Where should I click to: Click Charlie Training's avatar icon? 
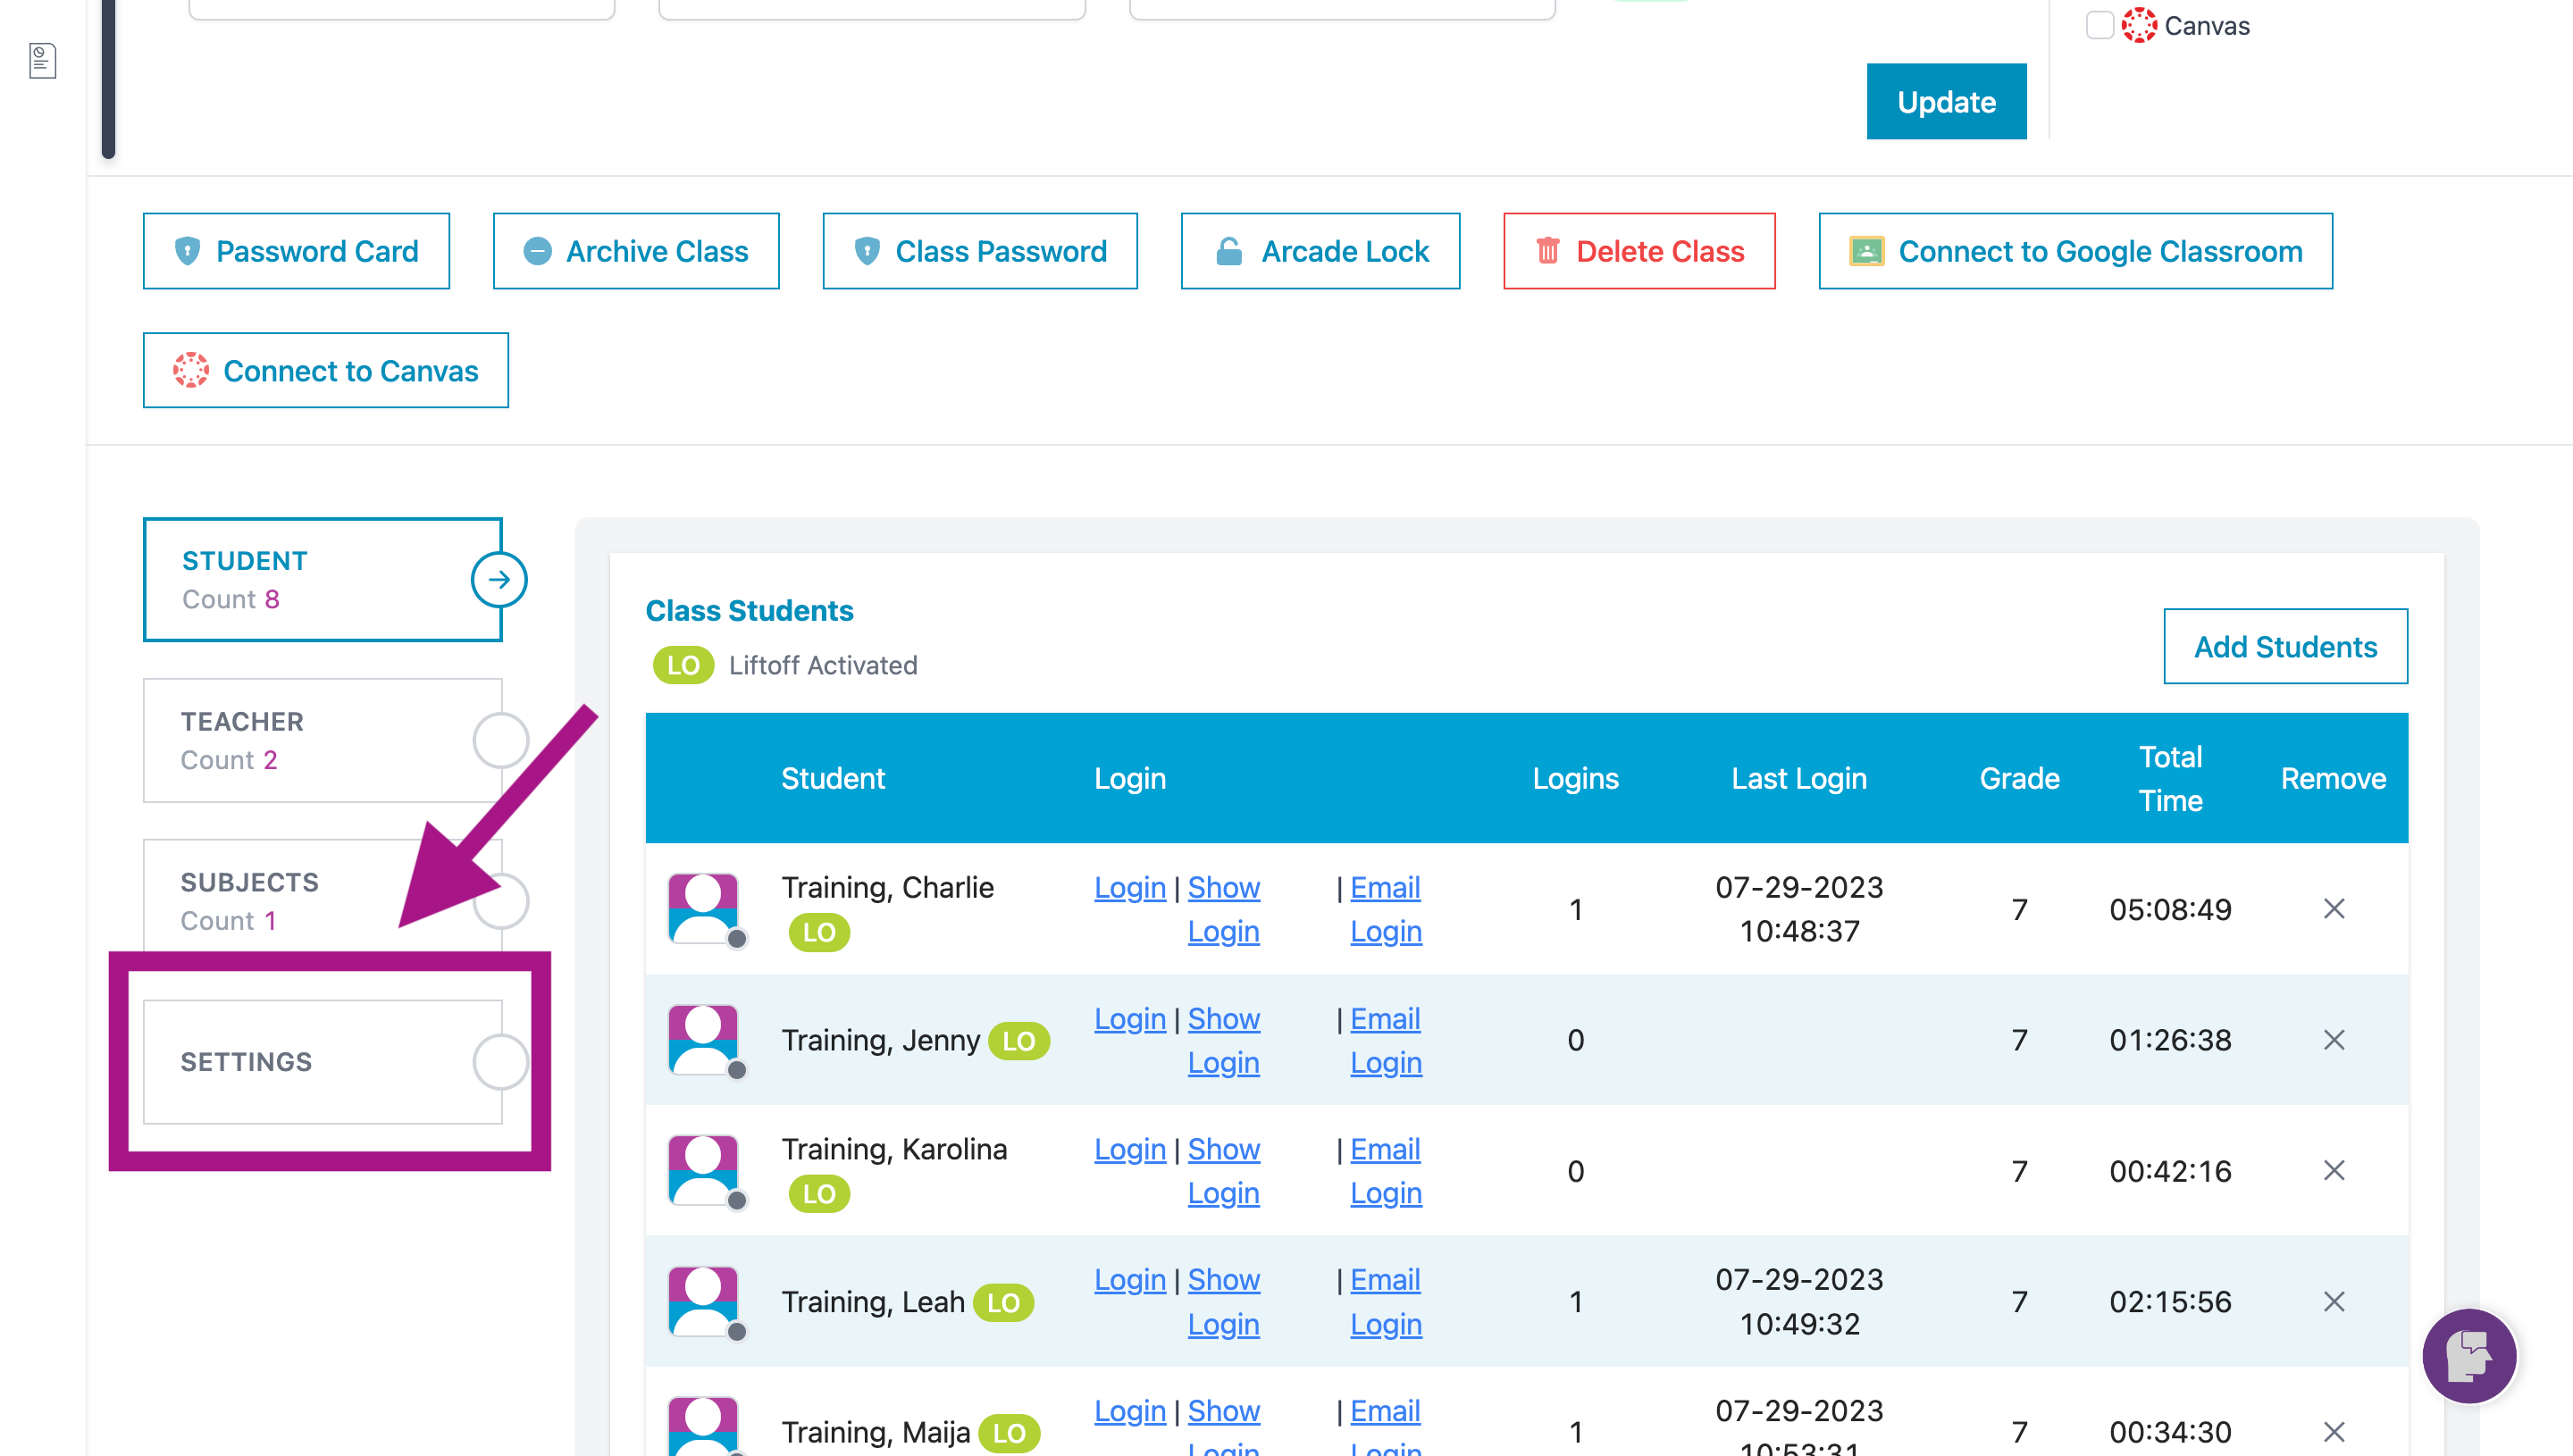703,909
